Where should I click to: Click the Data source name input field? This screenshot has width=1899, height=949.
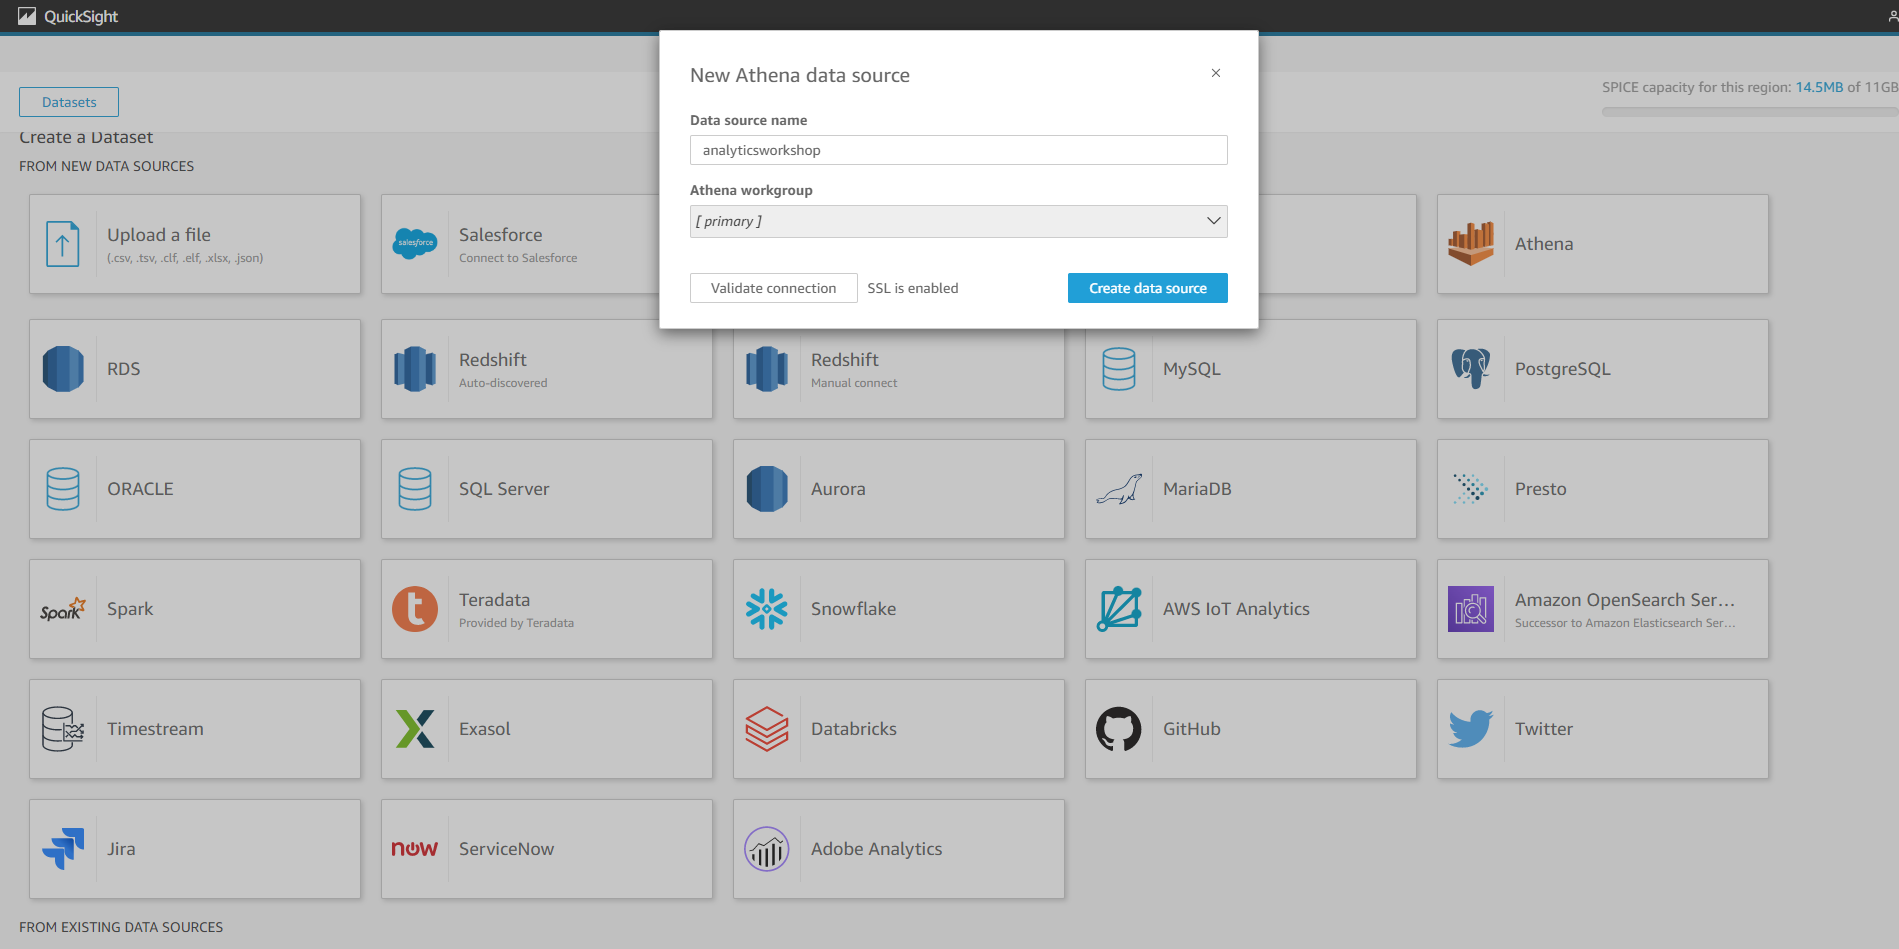958,150
